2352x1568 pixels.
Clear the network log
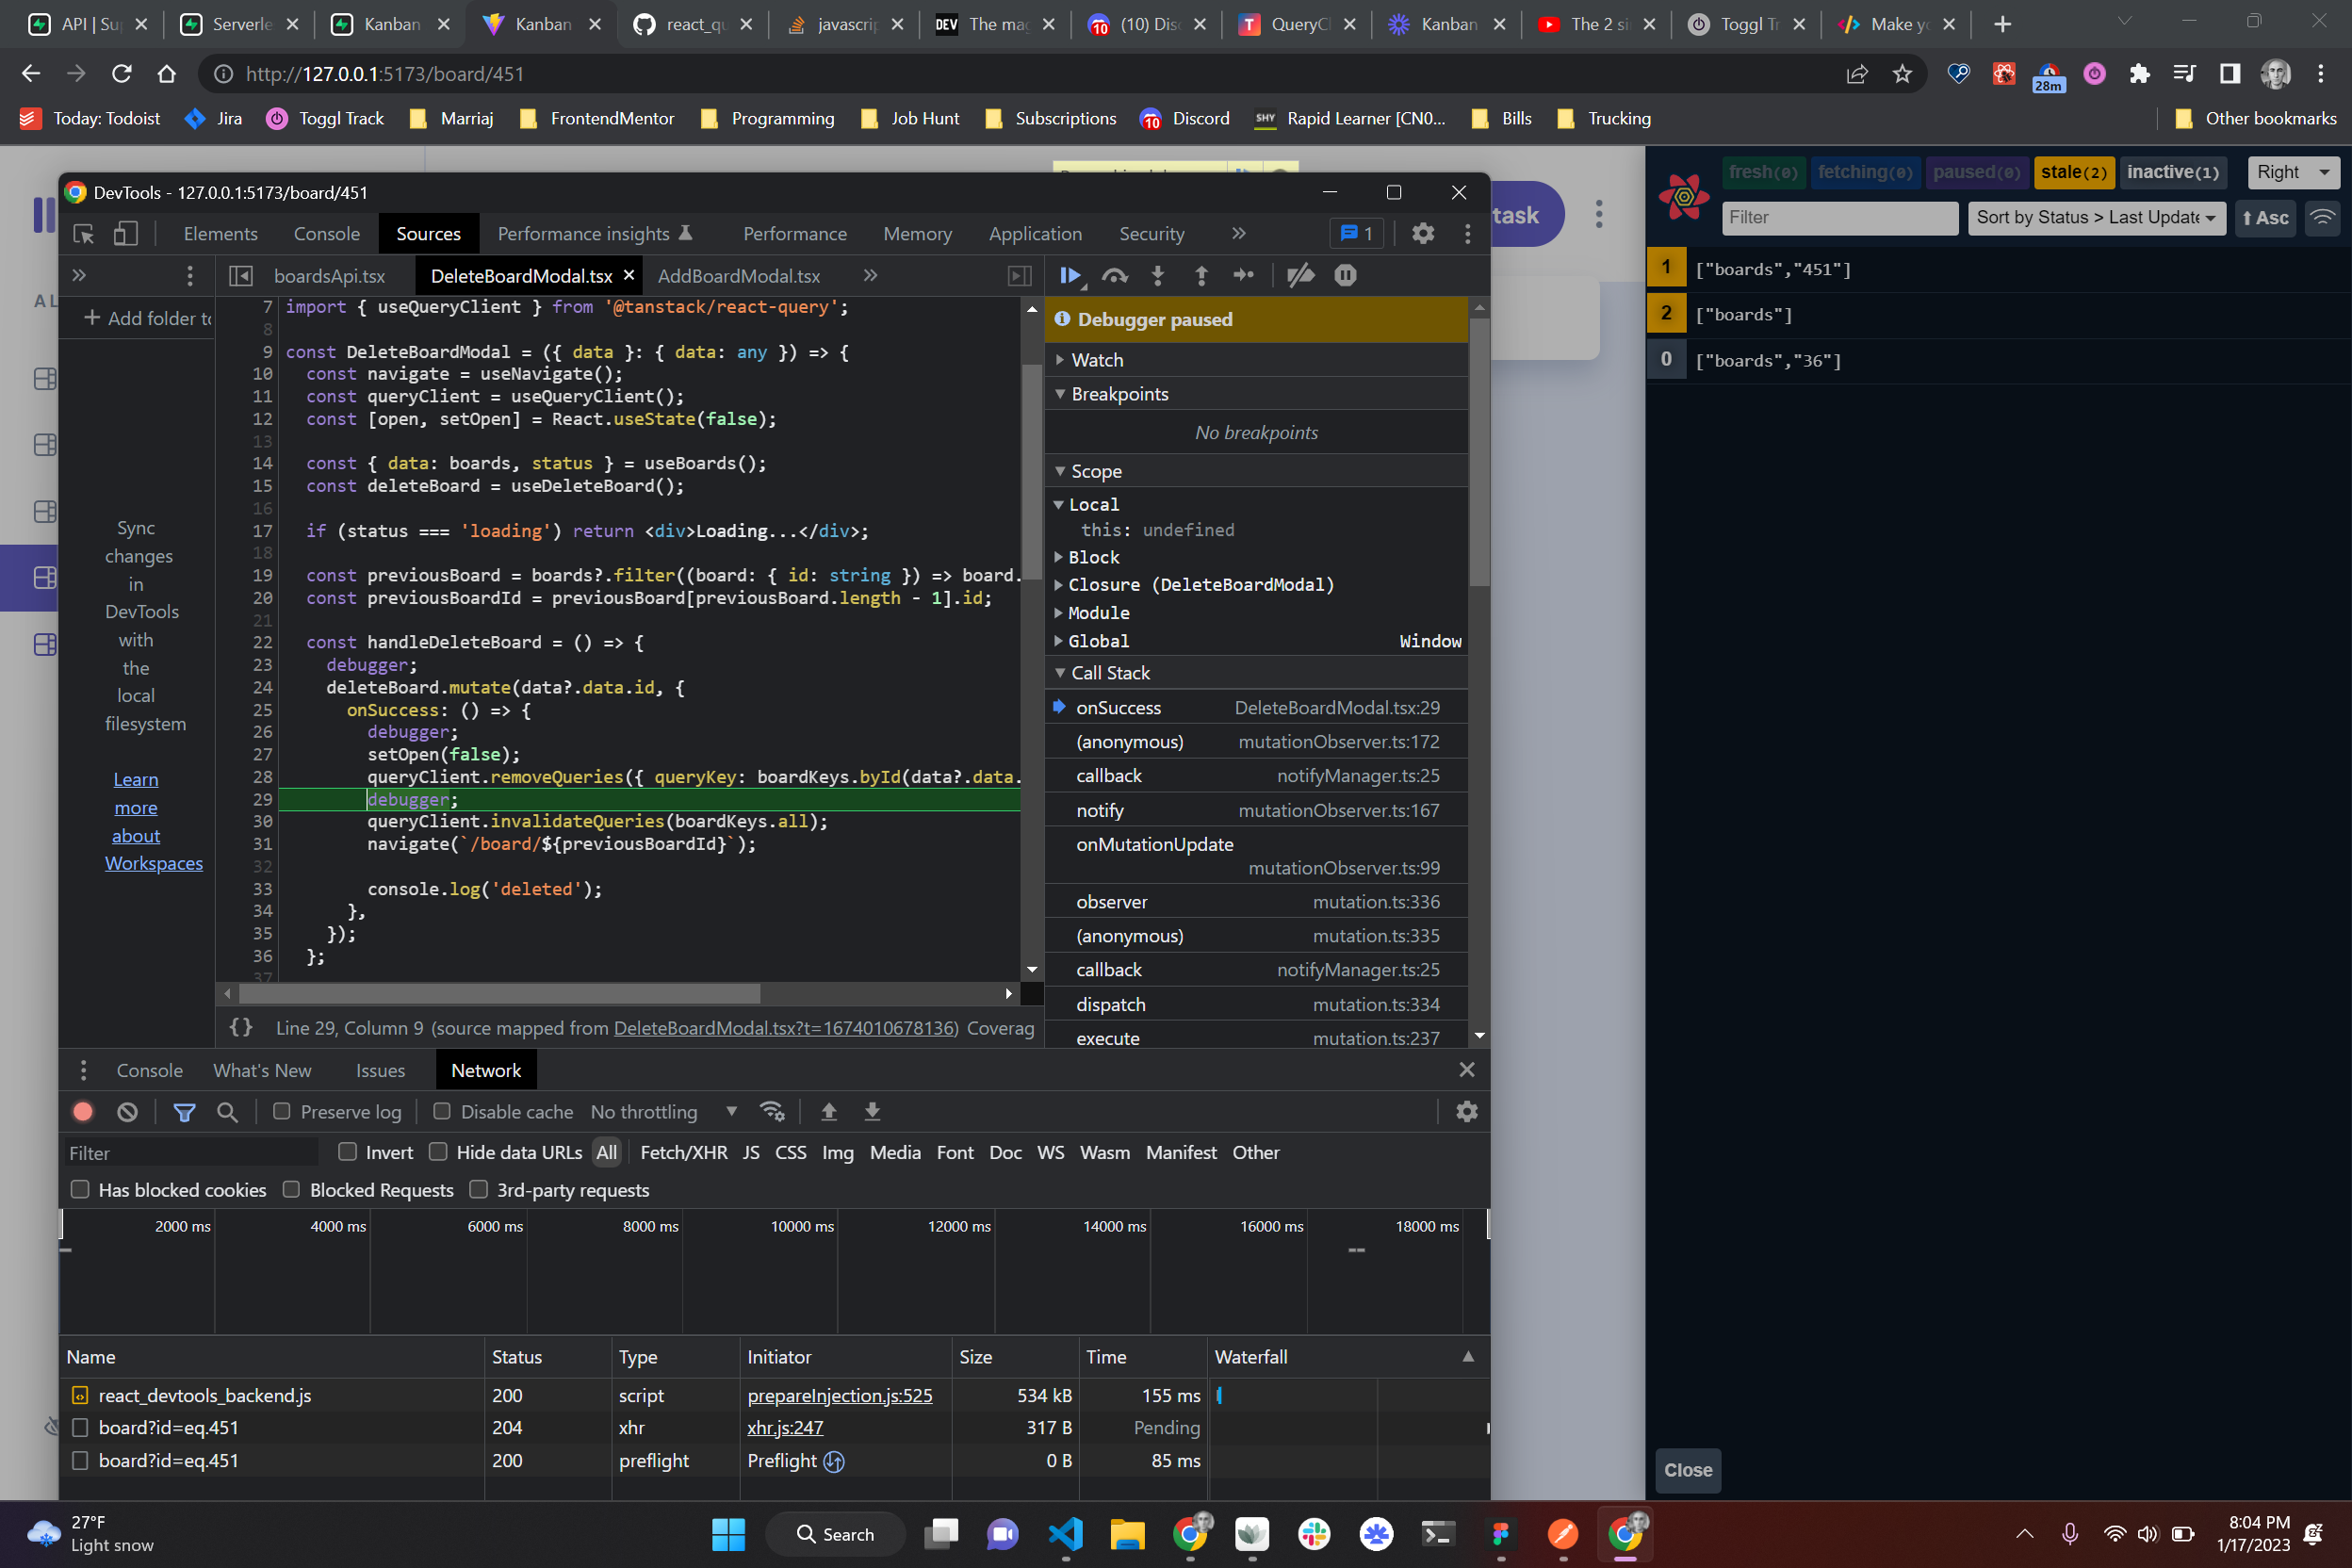[x=127, y=1112]
